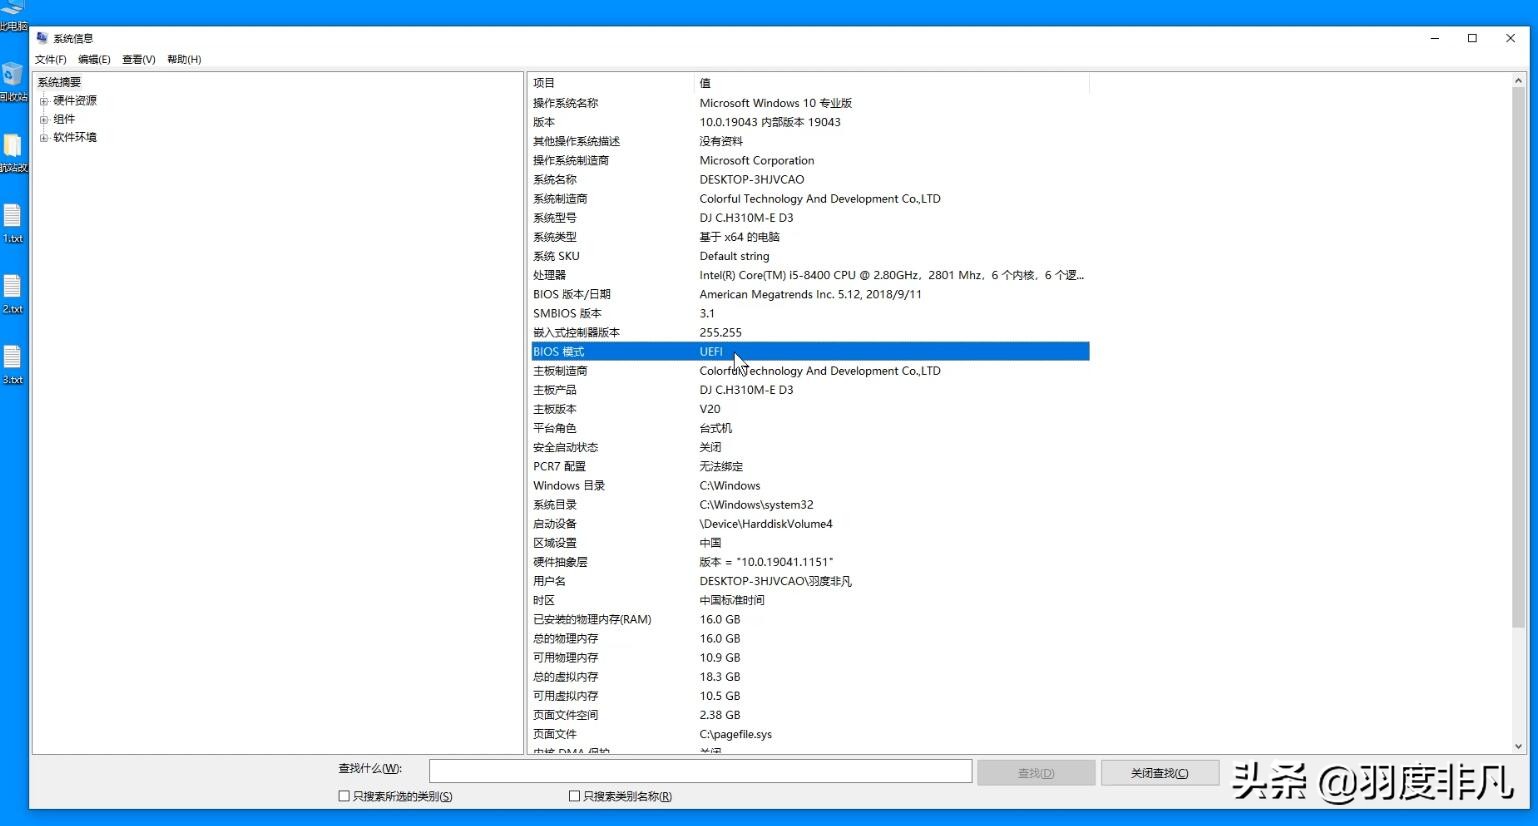This screenshot has width=1538, height=826.
Task: Click the 系统信息 title bar icon
Action: (x=41, y=37)
